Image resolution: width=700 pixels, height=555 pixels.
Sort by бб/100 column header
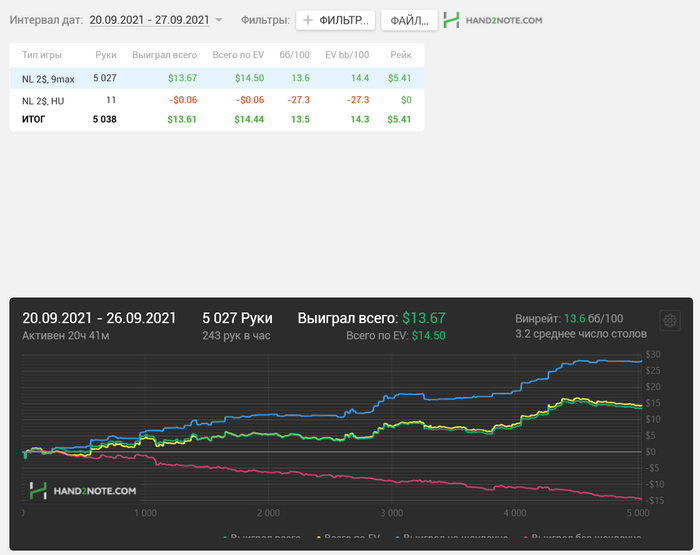[295, 55]
